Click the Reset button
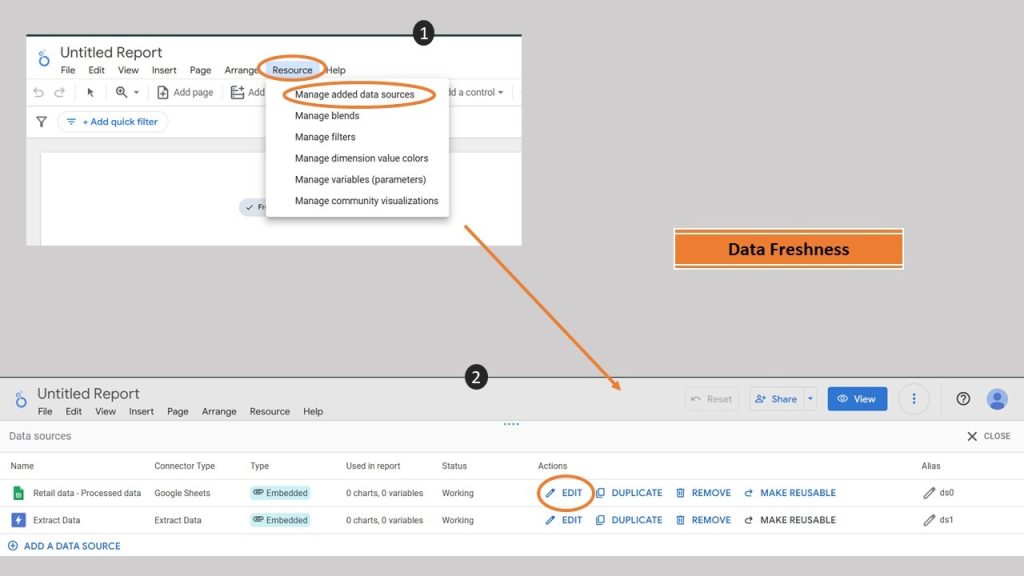This screenshot has height=576, width=1024. pyautogui.click(x=712, y=399)
